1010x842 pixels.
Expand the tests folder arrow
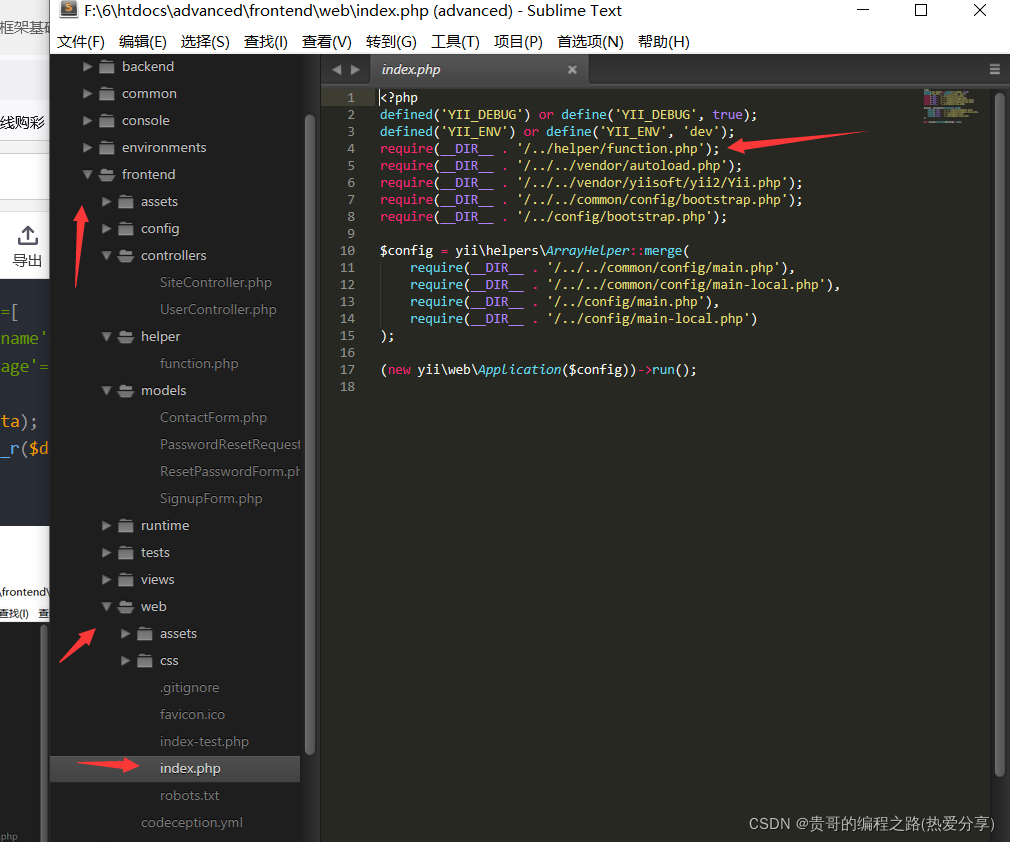(107, 553)
